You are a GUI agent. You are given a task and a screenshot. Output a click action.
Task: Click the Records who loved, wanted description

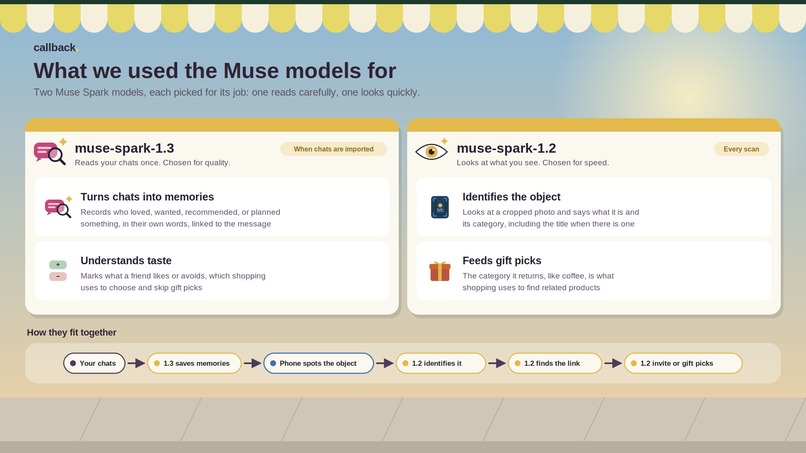pyautogui.click(x=180, y=218)
